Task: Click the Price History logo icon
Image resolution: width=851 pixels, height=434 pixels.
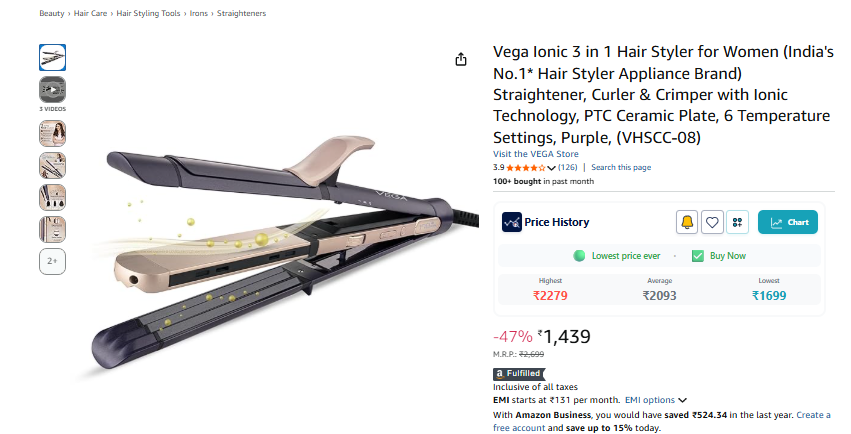Action: [511, 222]
